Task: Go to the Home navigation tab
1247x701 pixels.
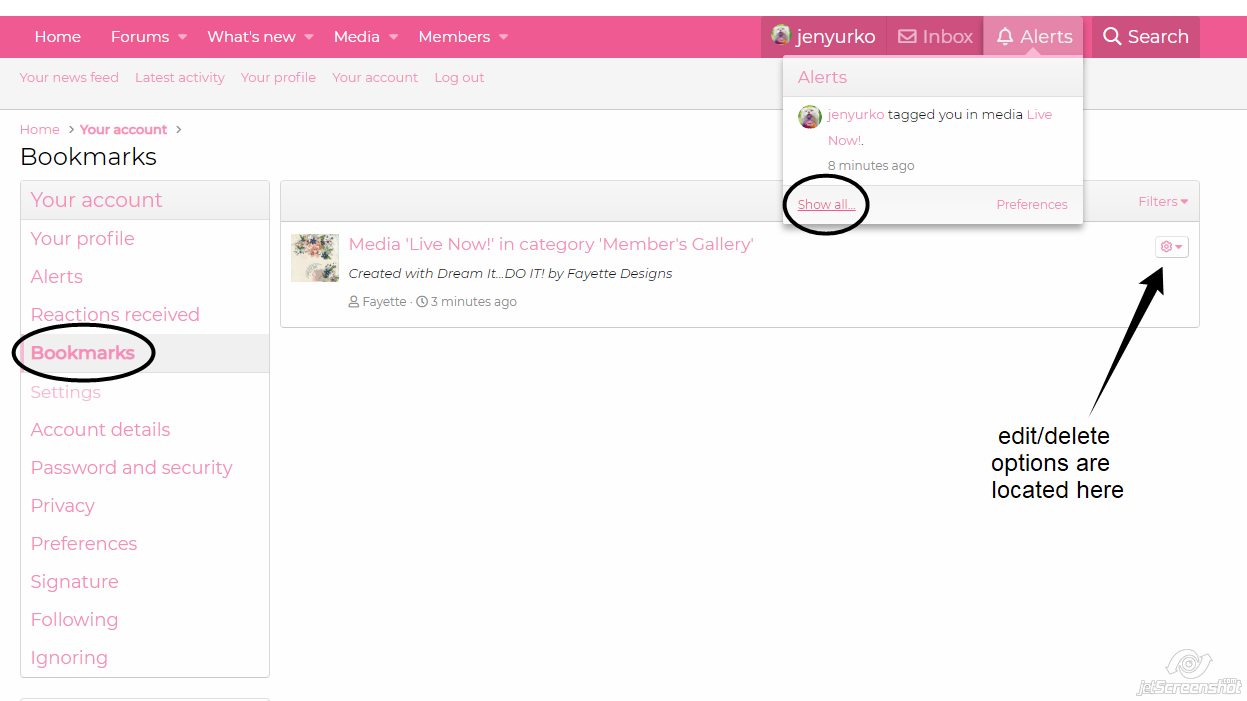Action: coord(58,37)
